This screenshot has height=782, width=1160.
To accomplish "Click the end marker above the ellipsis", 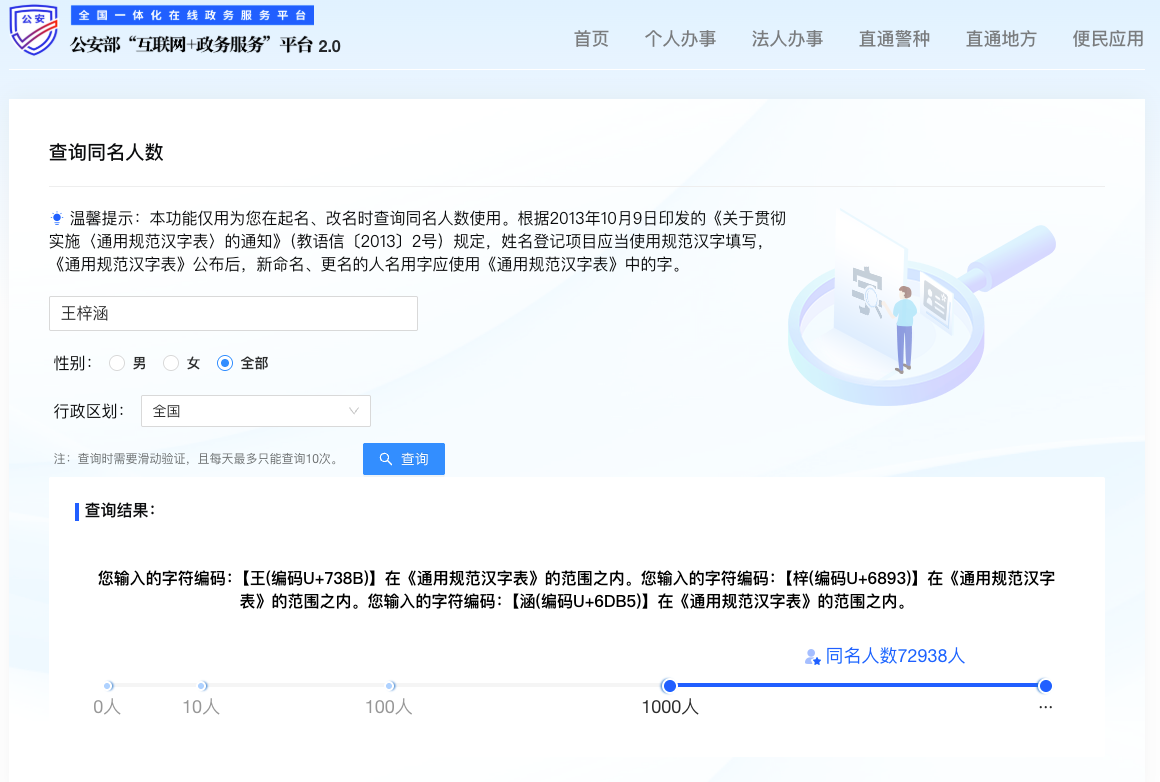I will [x=1045, y=686].
